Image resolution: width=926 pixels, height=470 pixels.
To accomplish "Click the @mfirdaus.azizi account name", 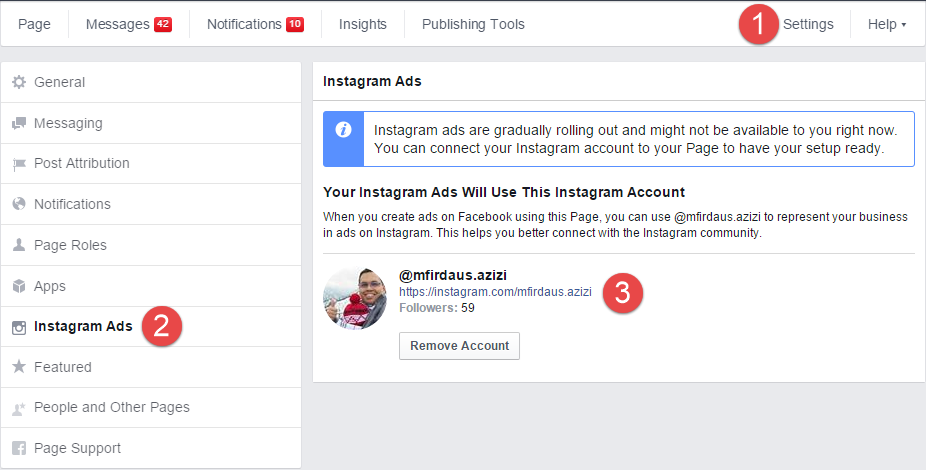I will point(453,275).
